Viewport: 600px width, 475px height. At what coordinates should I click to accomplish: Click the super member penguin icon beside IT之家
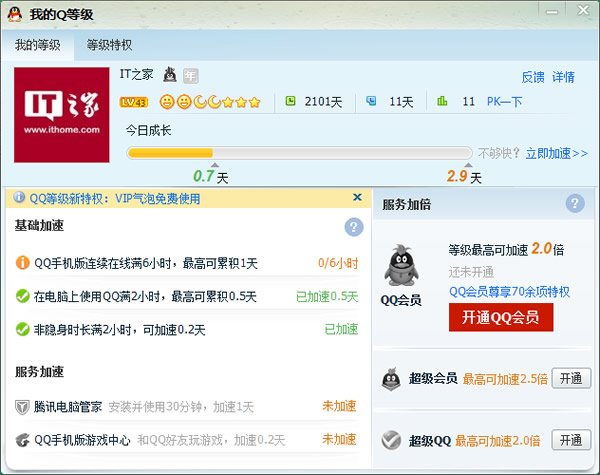(x=170, y=74)
